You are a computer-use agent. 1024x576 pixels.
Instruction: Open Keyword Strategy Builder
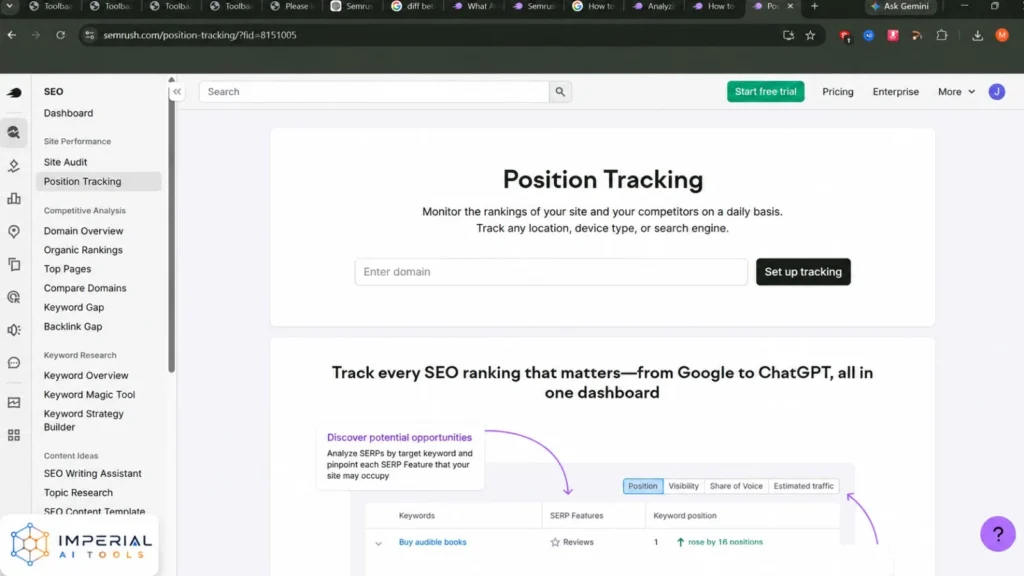[84, 421]
